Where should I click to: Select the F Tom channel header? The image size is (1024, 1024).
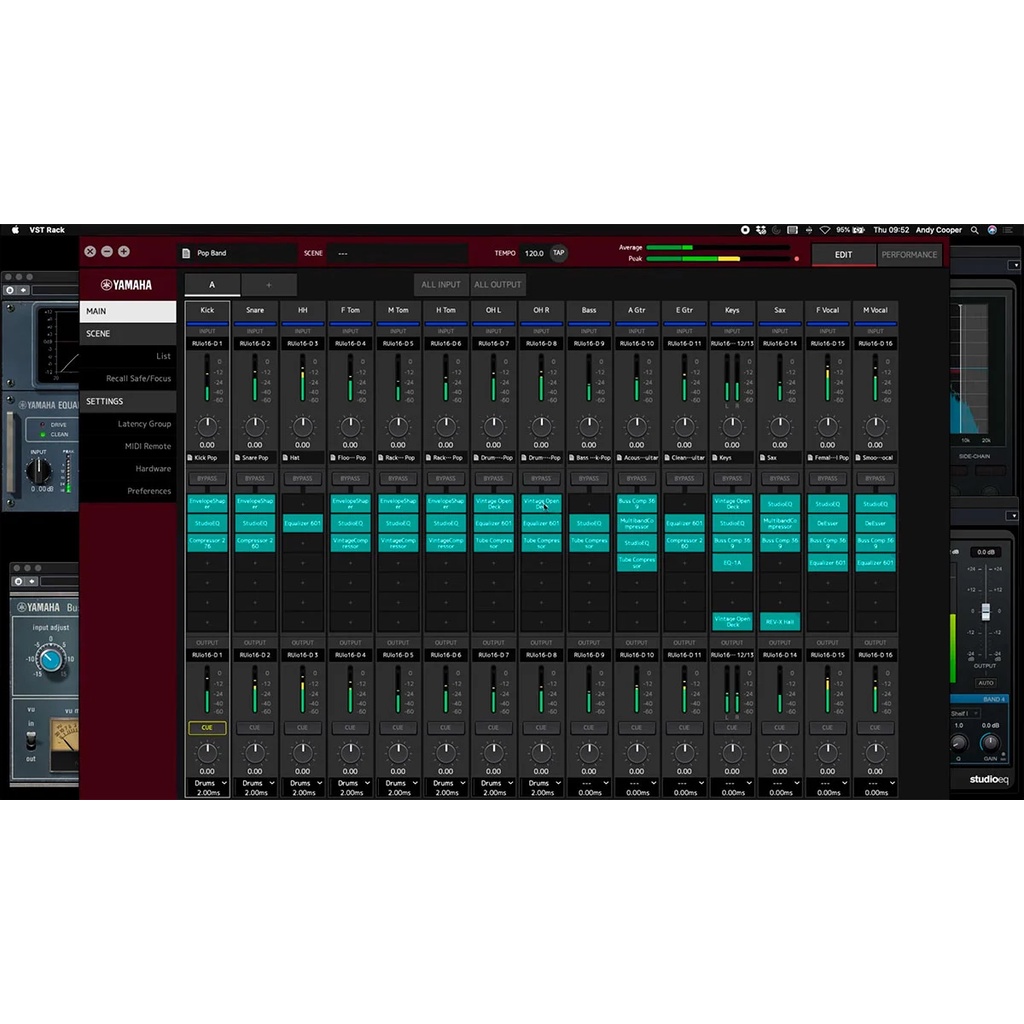[x=350, y=310]
